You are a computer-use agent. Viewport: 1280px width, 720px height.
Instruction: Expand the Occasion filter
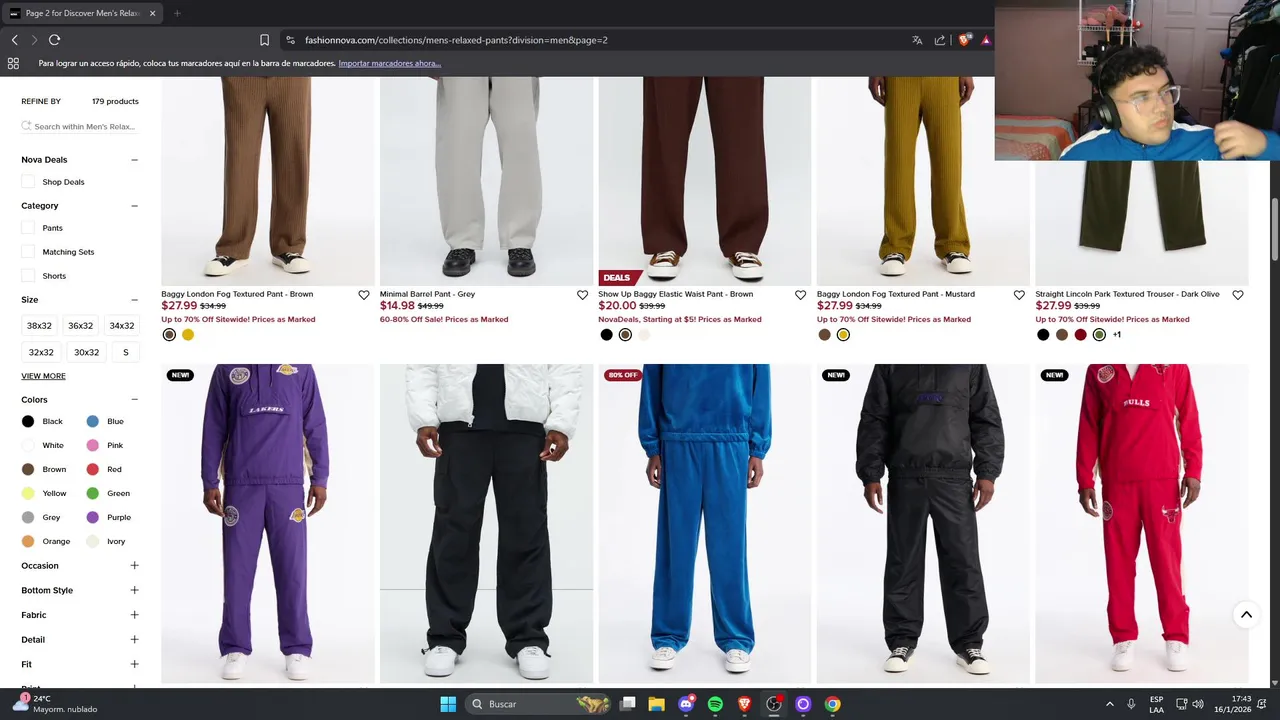pos(134,566)
